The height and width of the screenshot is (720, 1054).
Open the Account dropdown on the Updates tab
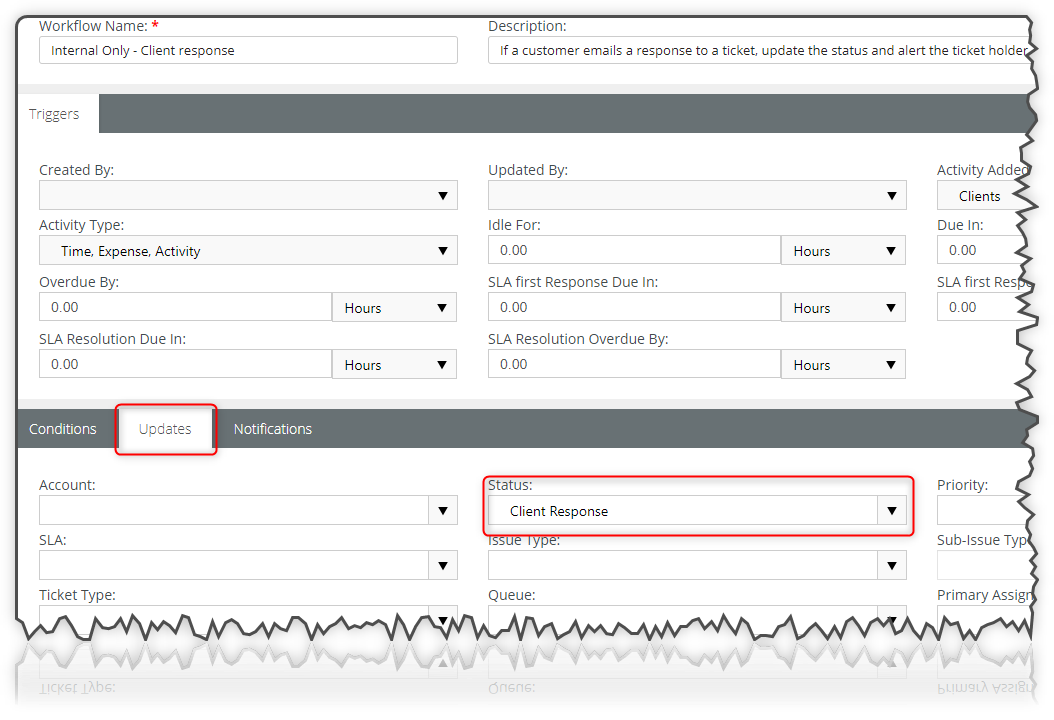tap(443, 510)
